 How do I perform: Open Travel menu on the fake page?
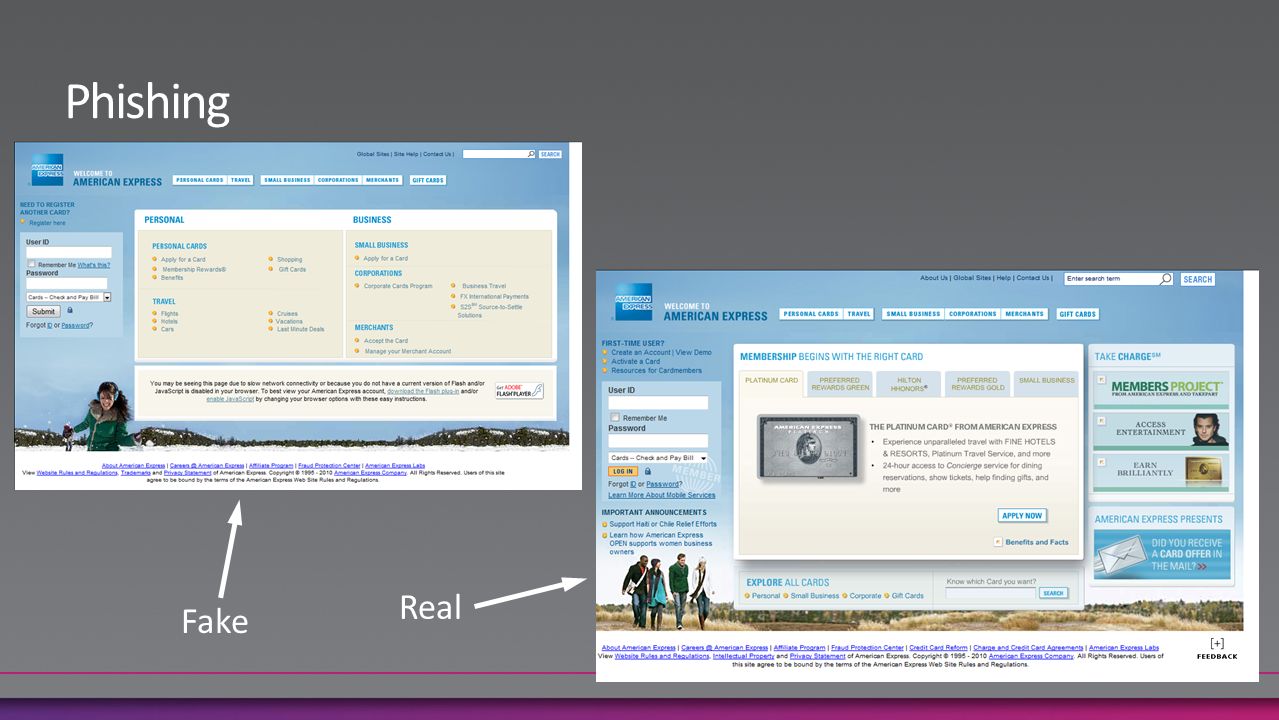tap(240, 180)
